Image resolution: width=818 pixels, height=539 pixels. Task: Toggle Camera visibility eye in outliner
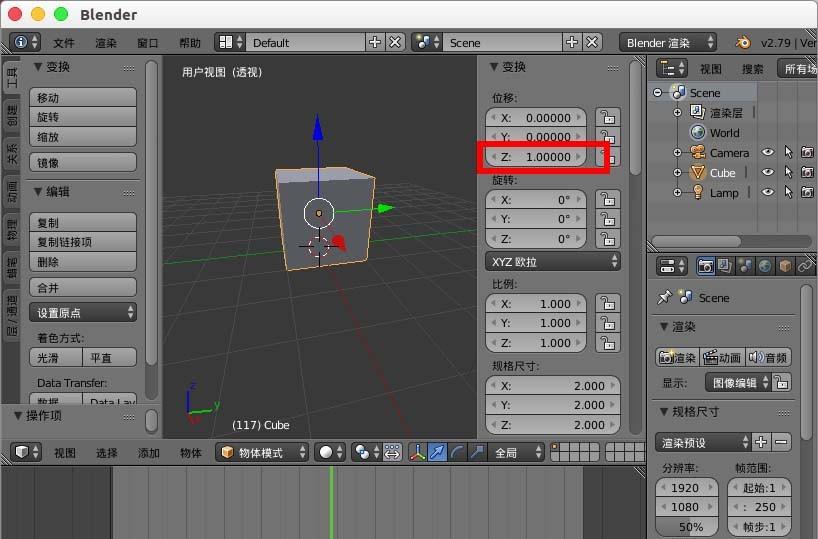click(767, 152)
